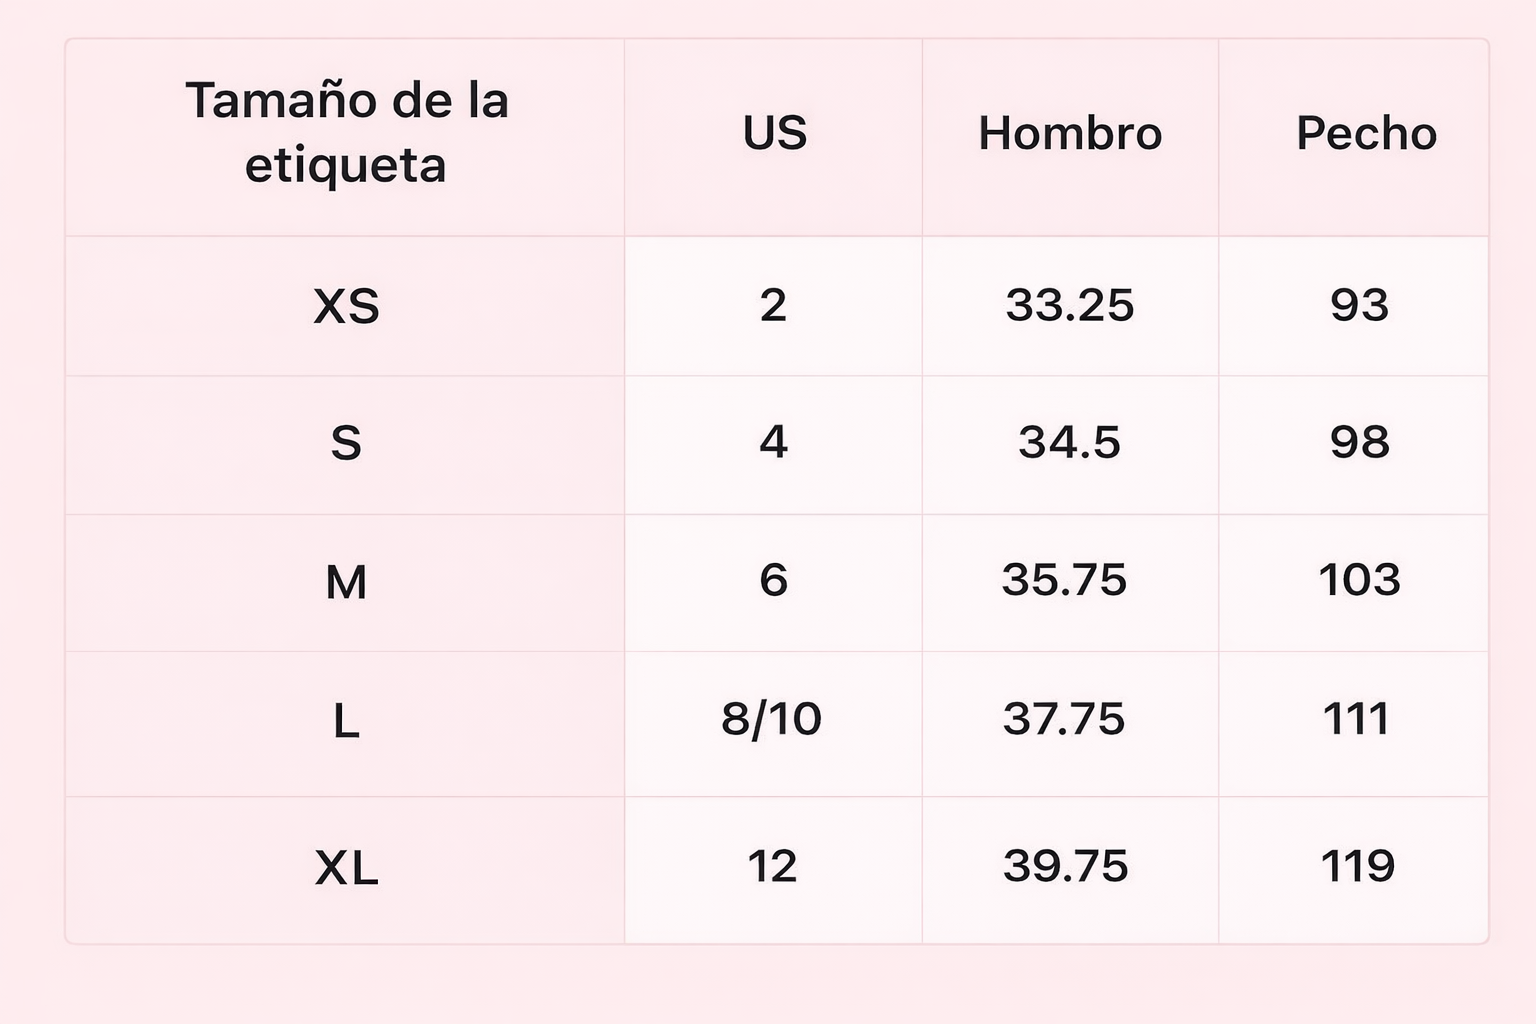Select the 39.75 shoulder cell

(x=1065, y=866)
